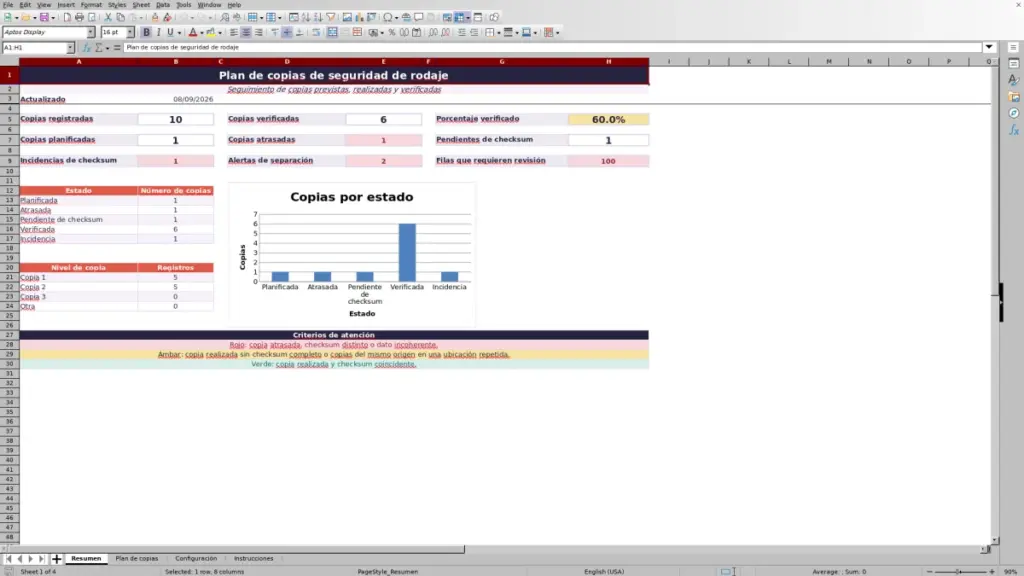Click the zoom slider in status bar

[960, 571]
